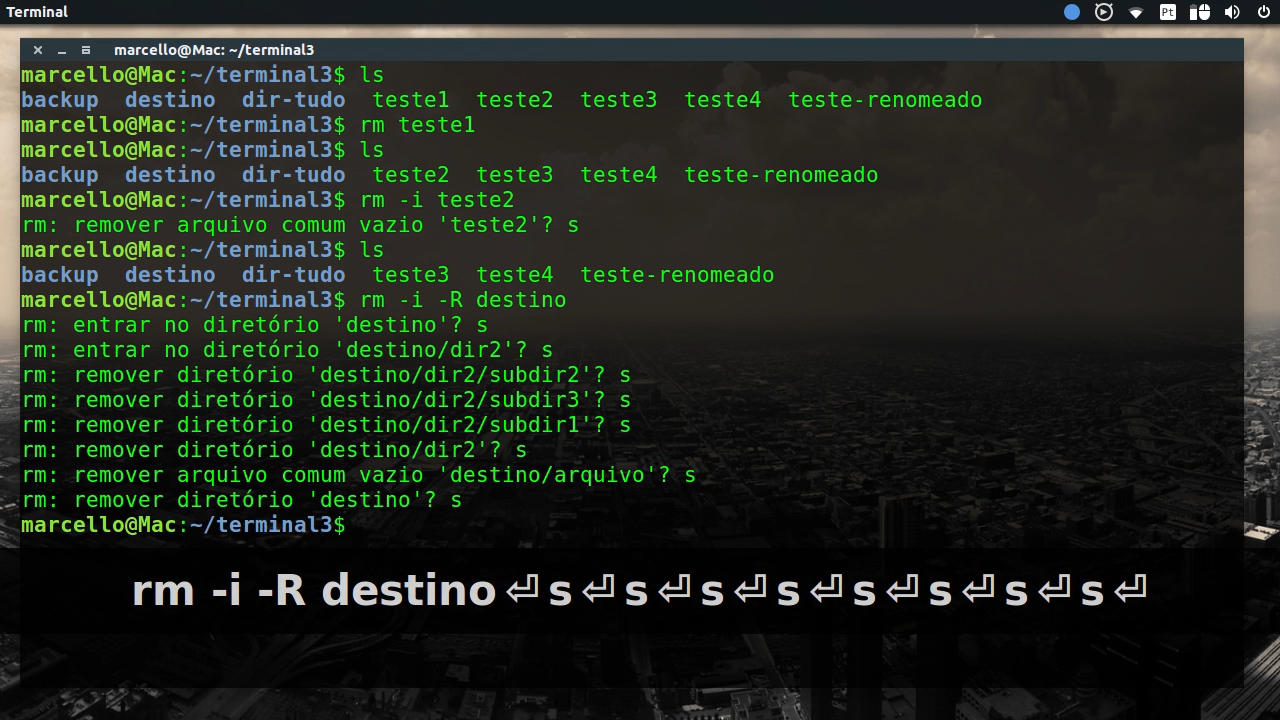Open the stopwatch play indicator in the panel
The width and height of the screenshot is (1280, 720).
(1104, 12)
